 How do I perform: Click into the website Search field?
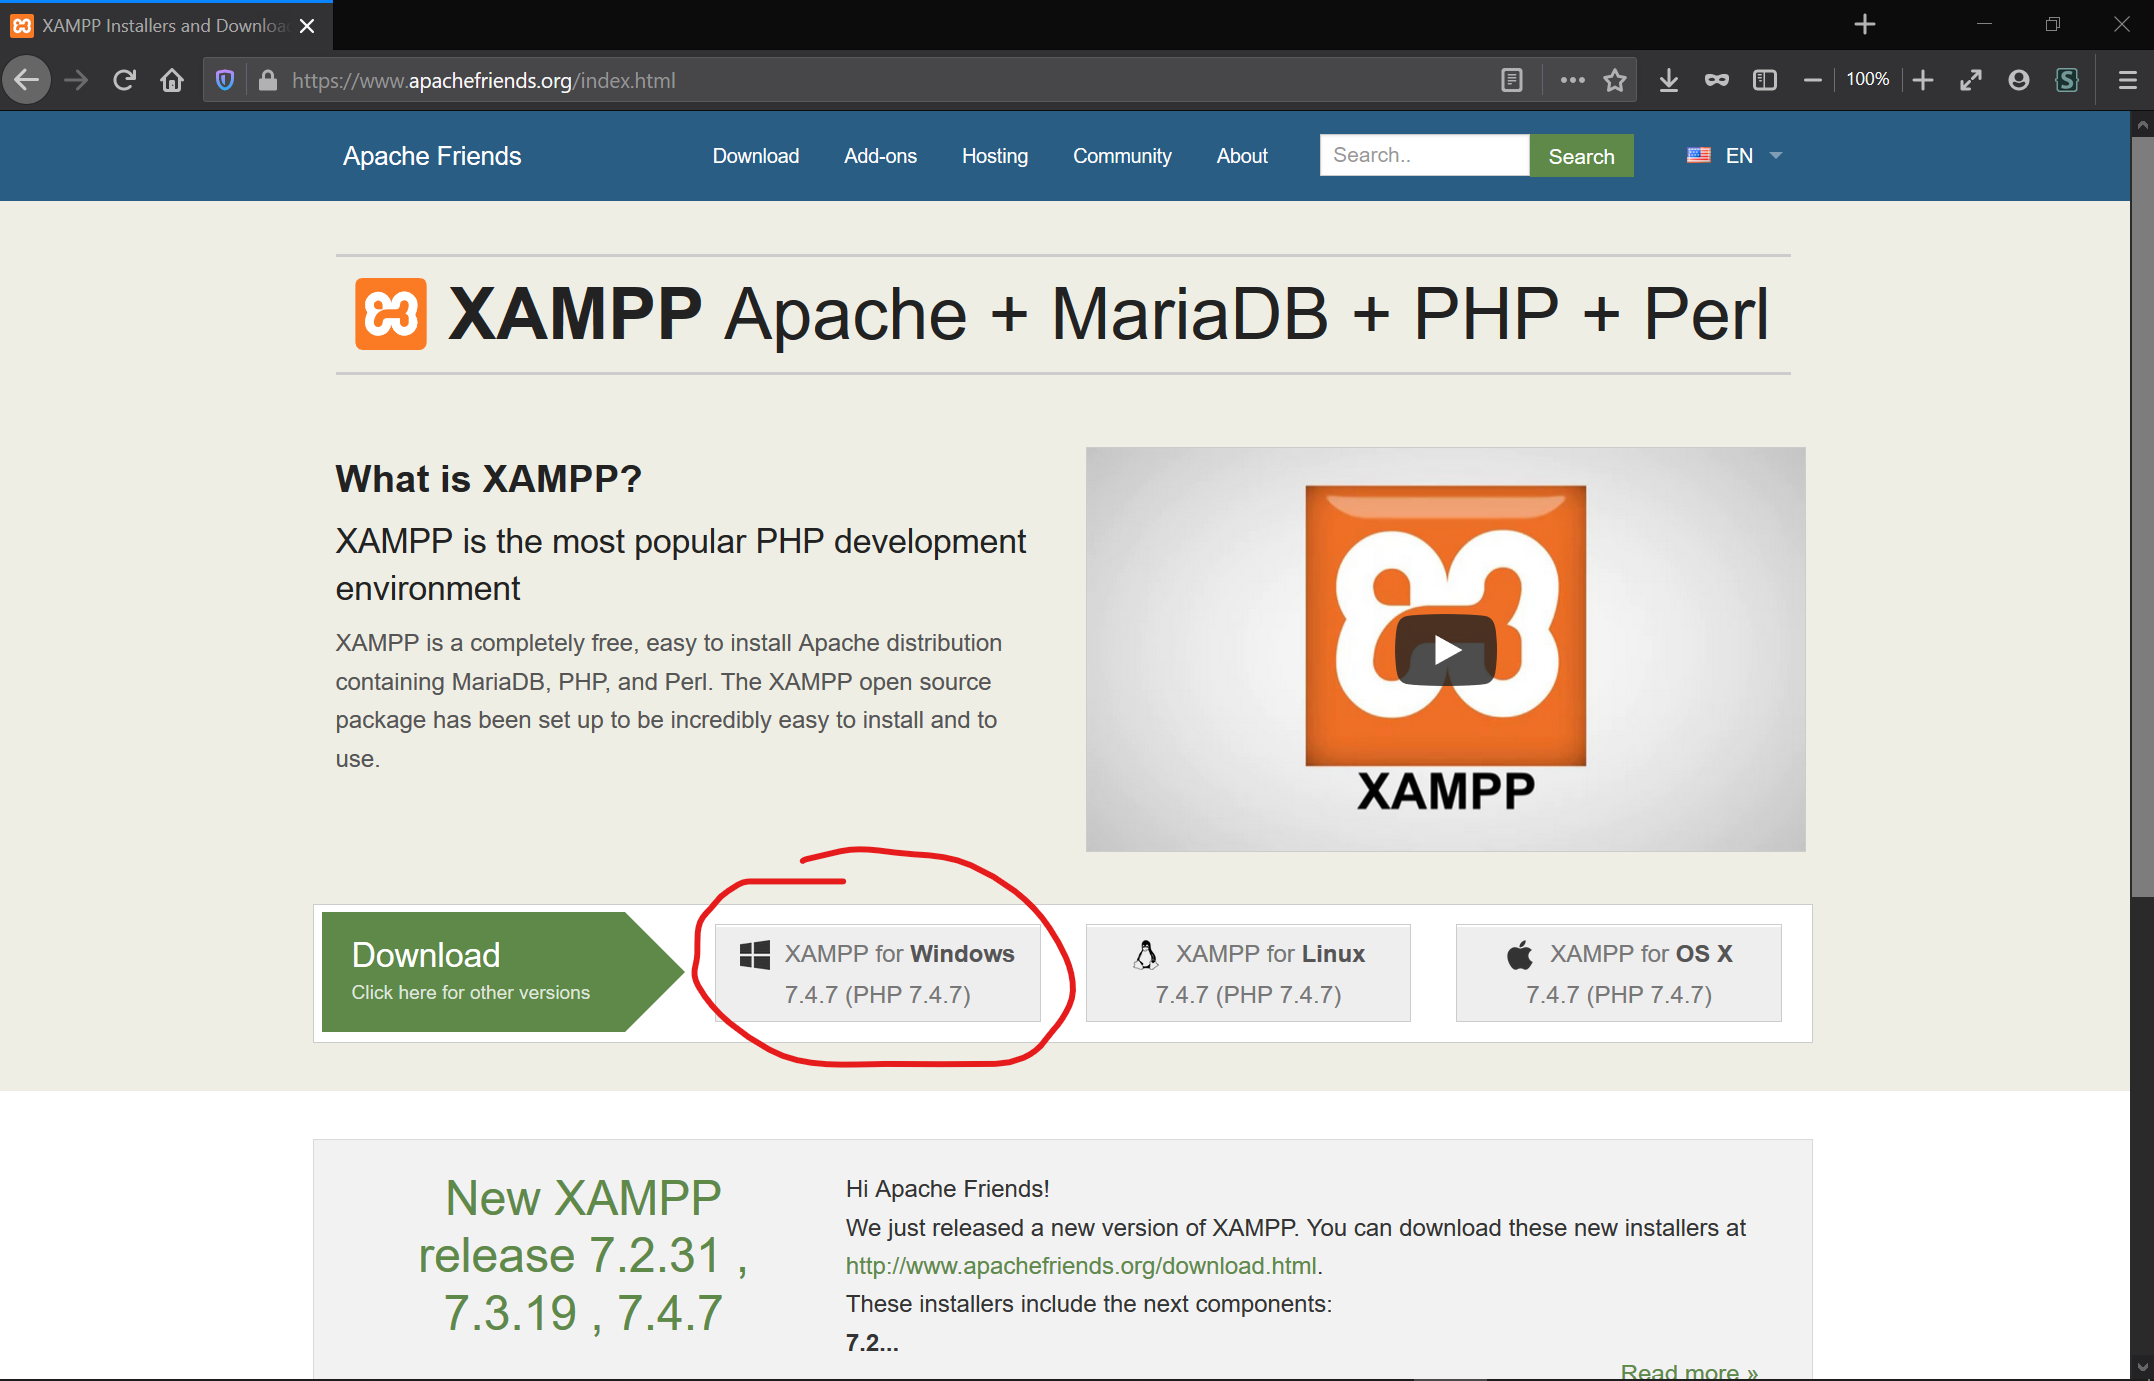coord(1424,155)
